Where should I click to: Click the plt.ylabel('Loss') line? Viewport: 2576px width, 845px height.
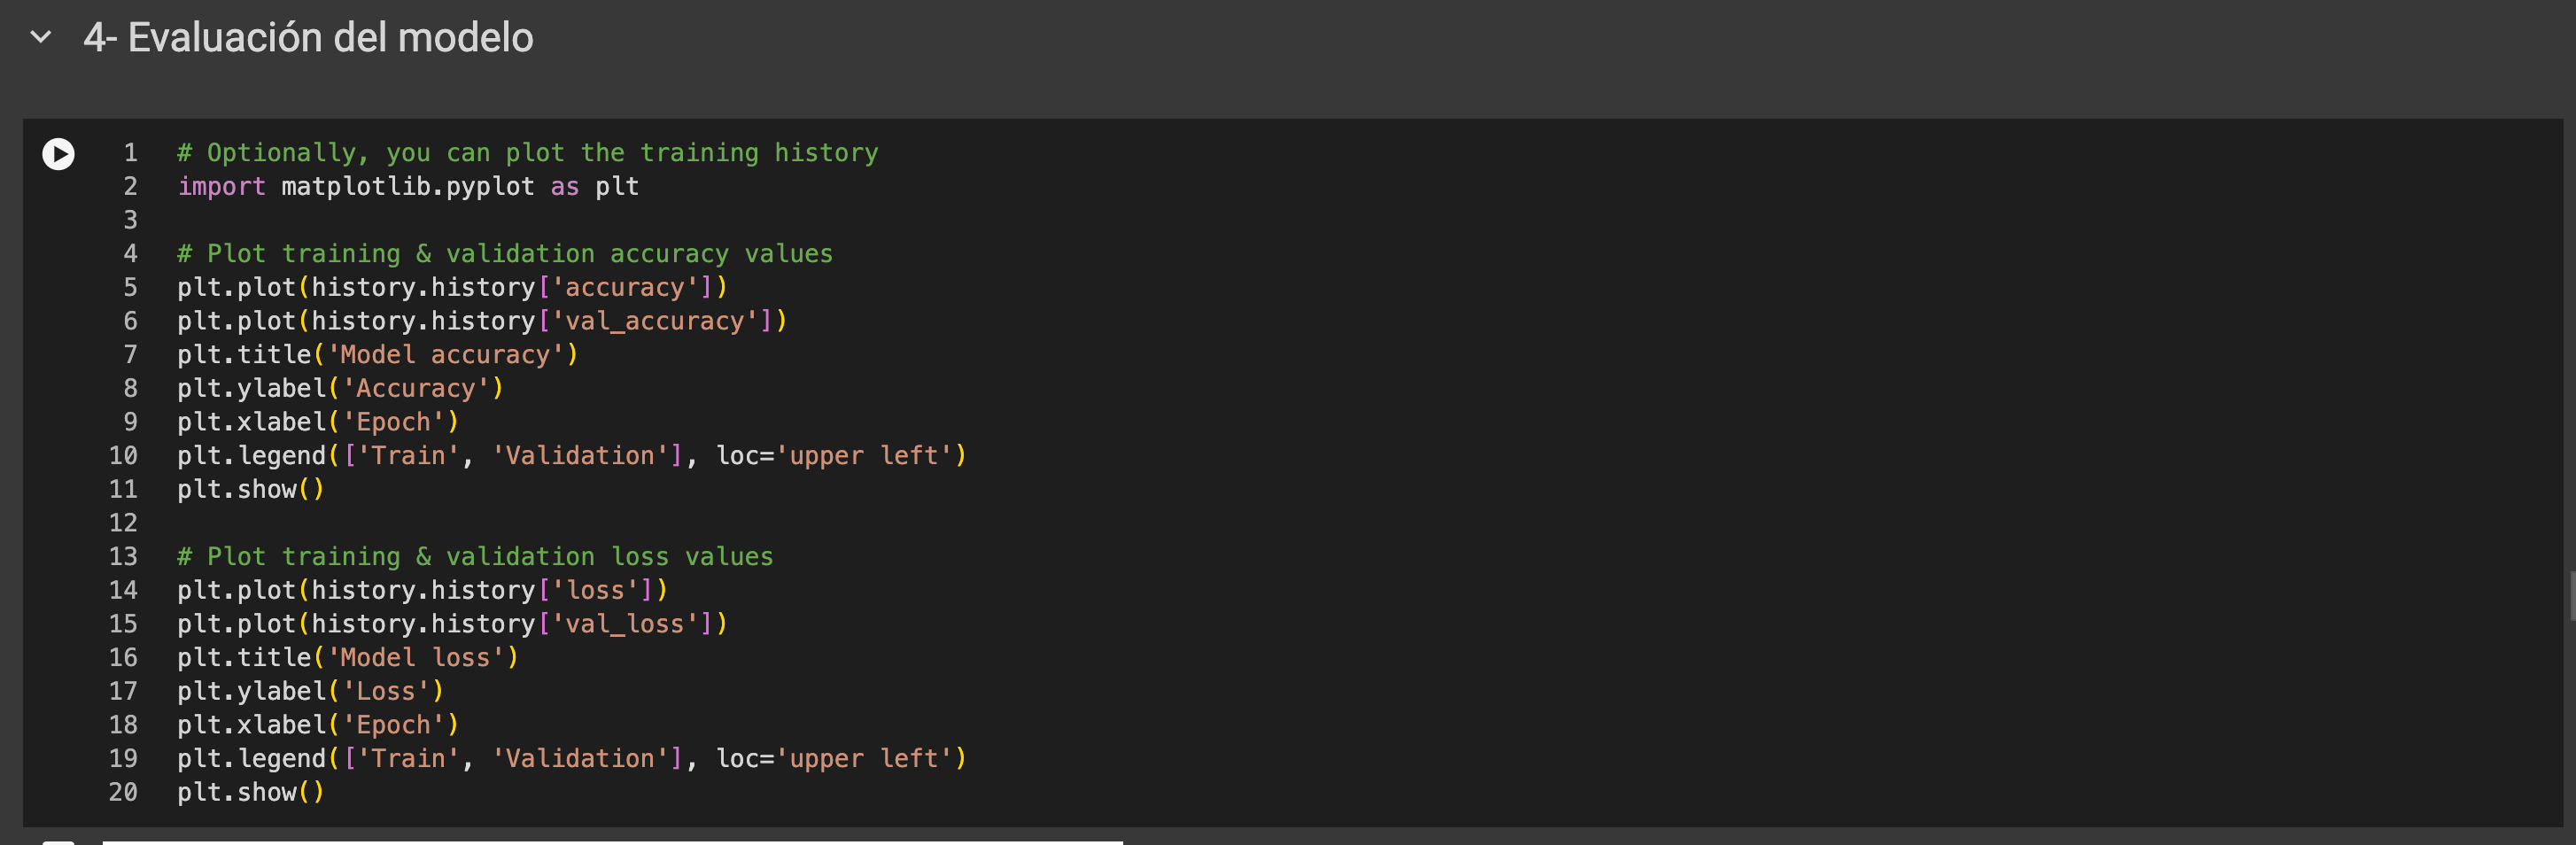tap(310, 692)
